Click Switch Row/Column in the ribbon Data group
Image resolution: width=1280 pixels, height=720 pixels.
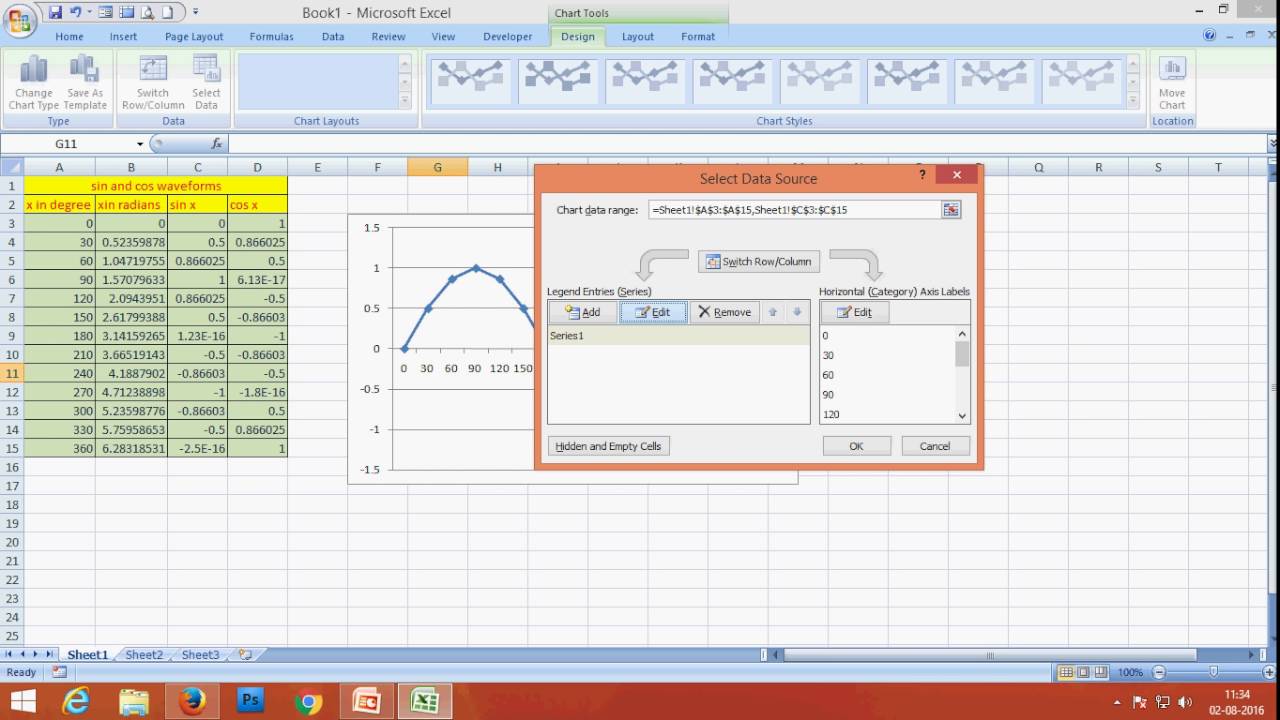(153, 83)
